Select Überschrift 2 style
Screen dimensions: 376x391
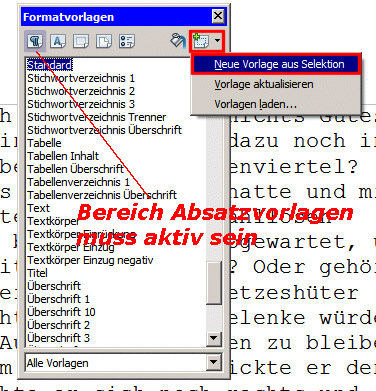pyautogui.click(x=58, y=325)
